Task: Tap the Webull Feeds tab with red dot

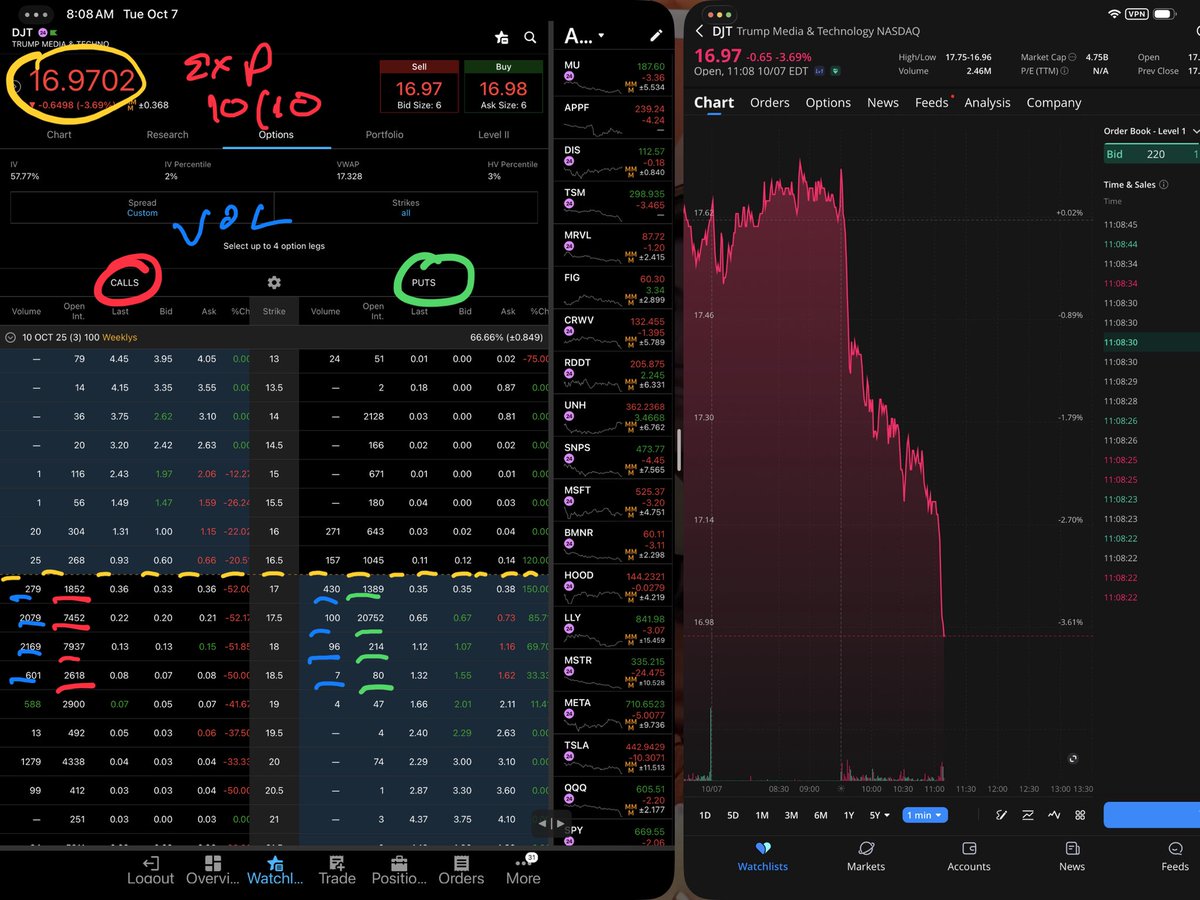Action: coord(932,102)
